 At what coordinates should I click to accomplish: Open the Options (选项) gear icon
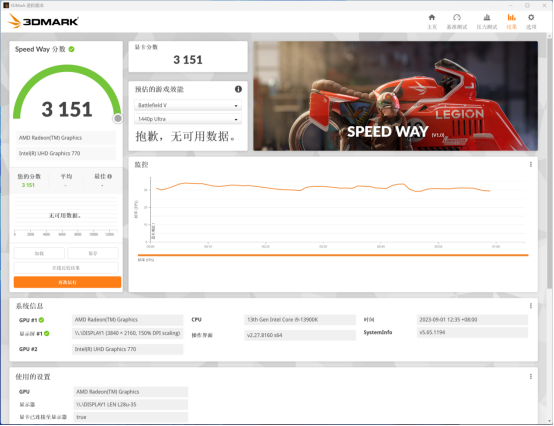coord(531,22)
